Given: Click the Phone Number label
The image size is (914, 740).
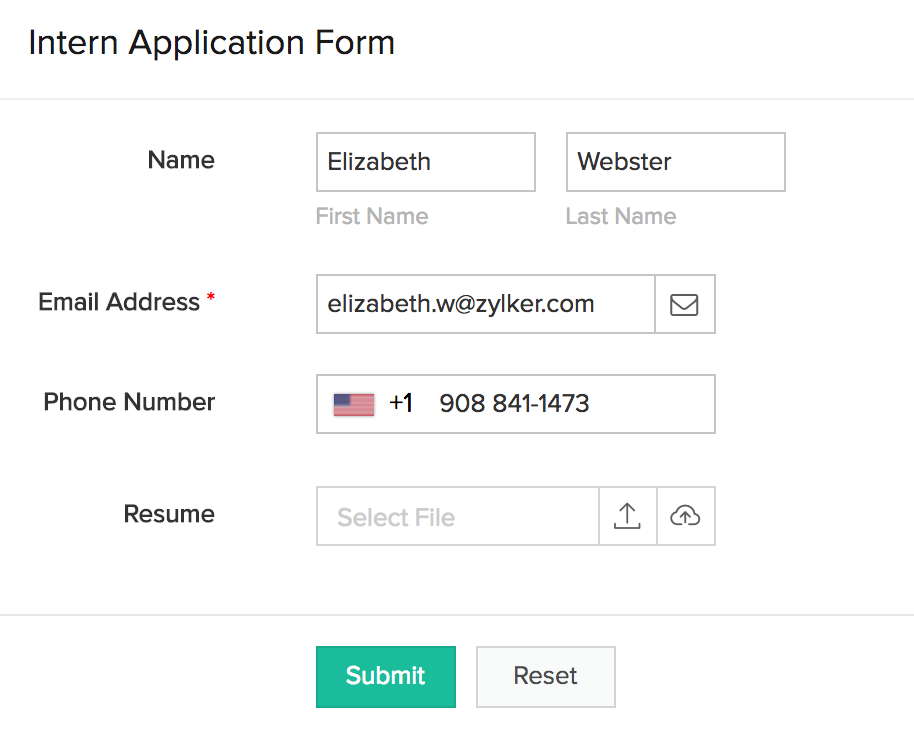Looking at the screenshot, I should 129,402.
